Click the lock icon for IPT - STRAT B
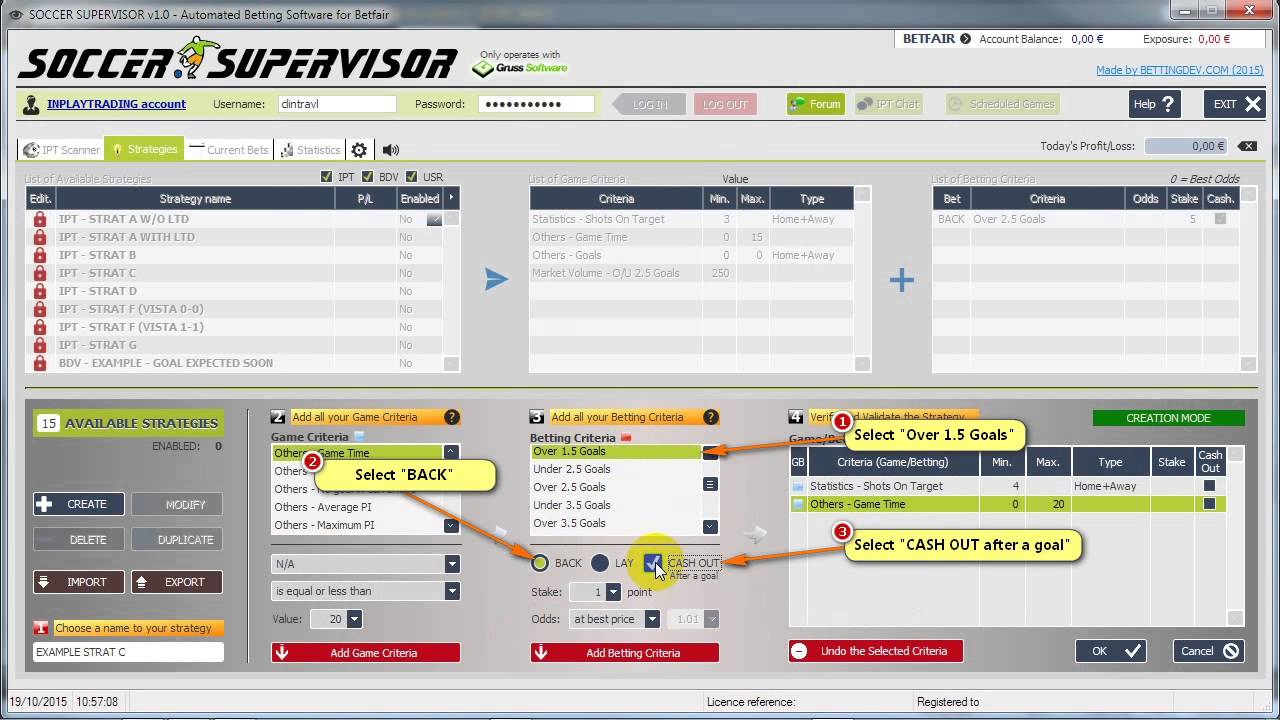This screenshot has width=1280, height=720. 40,255
